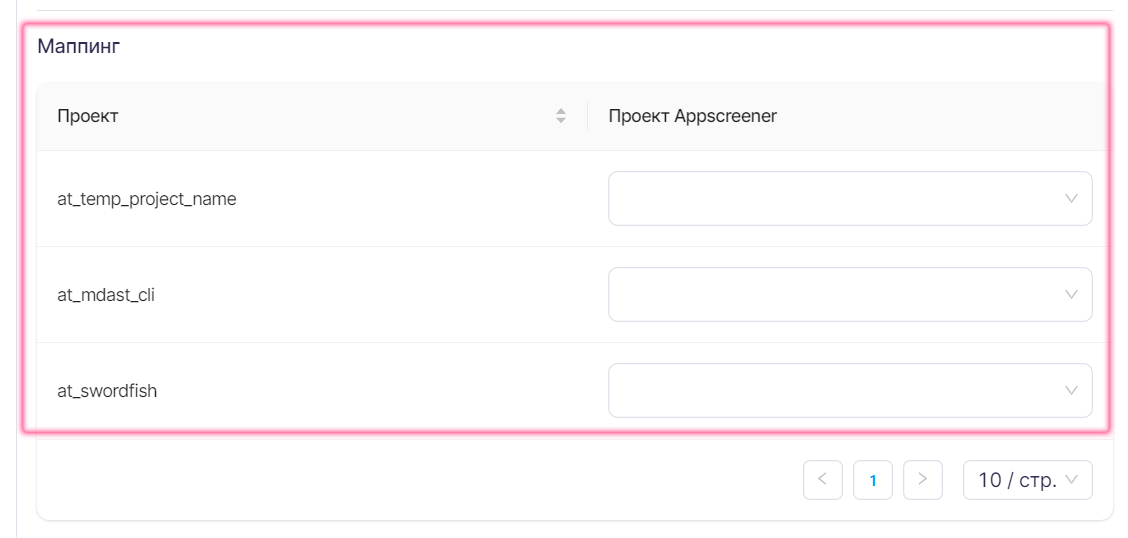The width and height of the screenshot is (1128, 538).
Task: Select the at_mdast_cli project name
Action: pyautogui.click(x=106, y=295)
